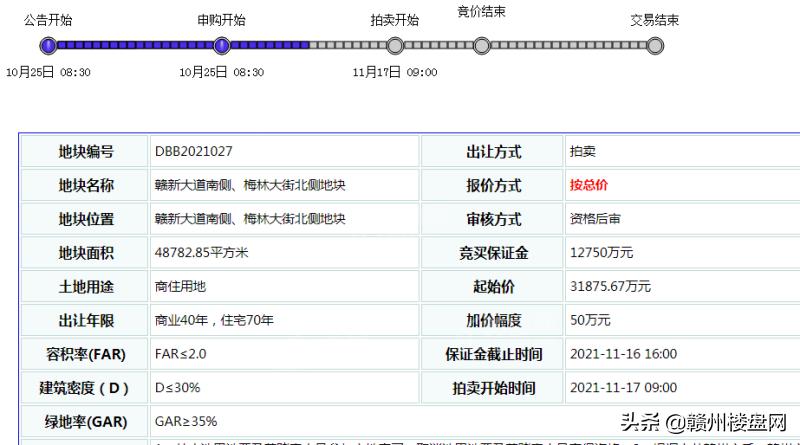Viewport: 800px width, 445px height.
Task: Select the 交易结束 stage label
Action: tap(655, 20)
